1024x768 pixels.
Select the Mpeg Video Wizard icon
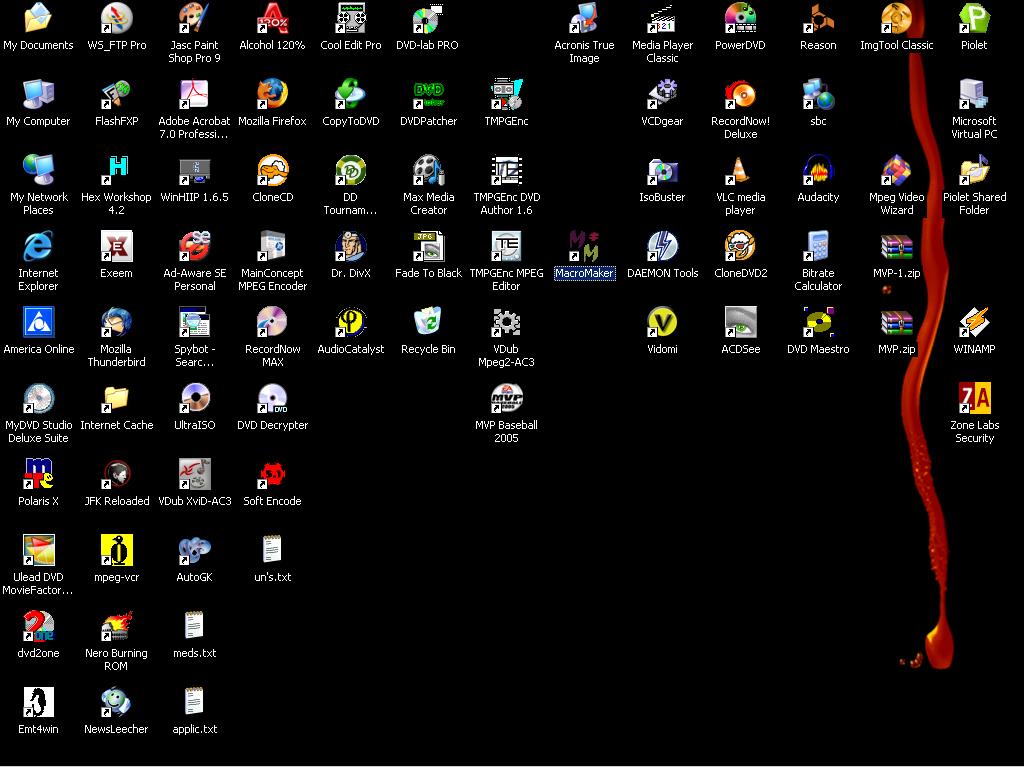point(897,170)
